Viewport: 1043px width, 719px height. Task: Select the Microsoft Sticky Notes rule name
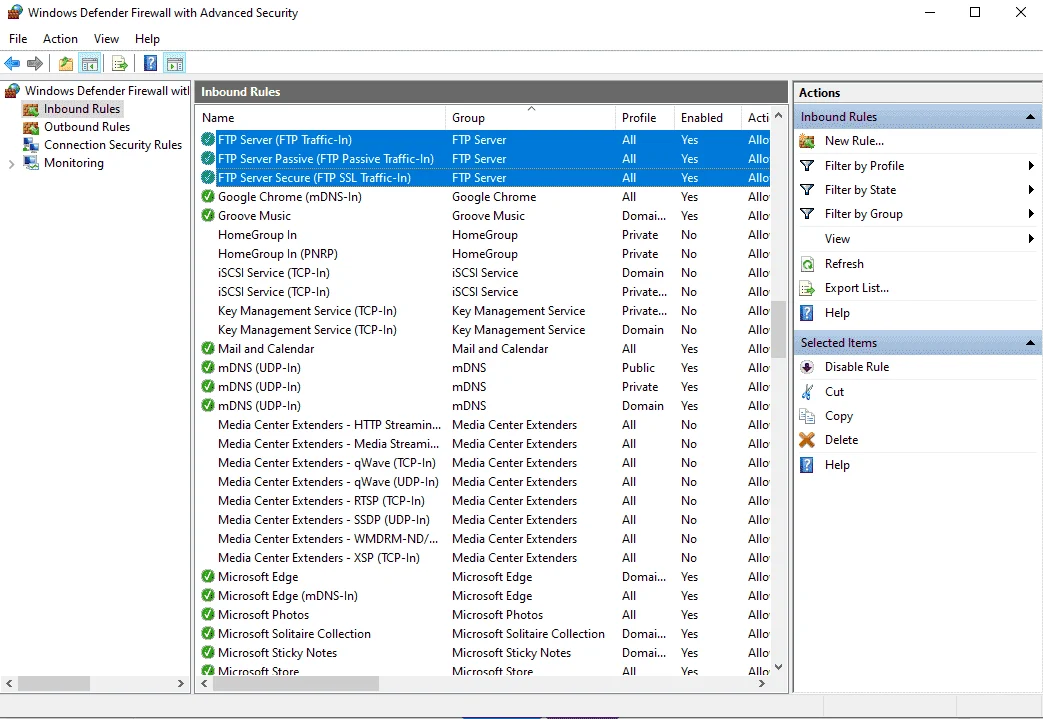[277, 653]
